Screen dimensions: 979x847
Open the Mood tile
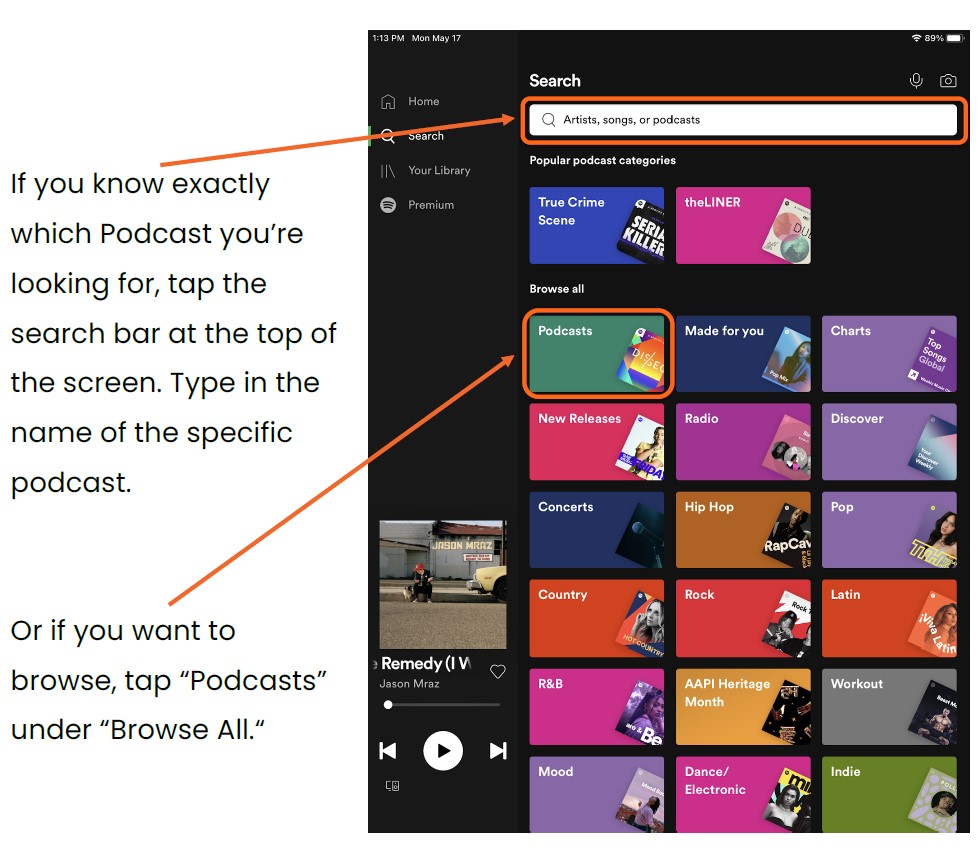coord(597,795)
